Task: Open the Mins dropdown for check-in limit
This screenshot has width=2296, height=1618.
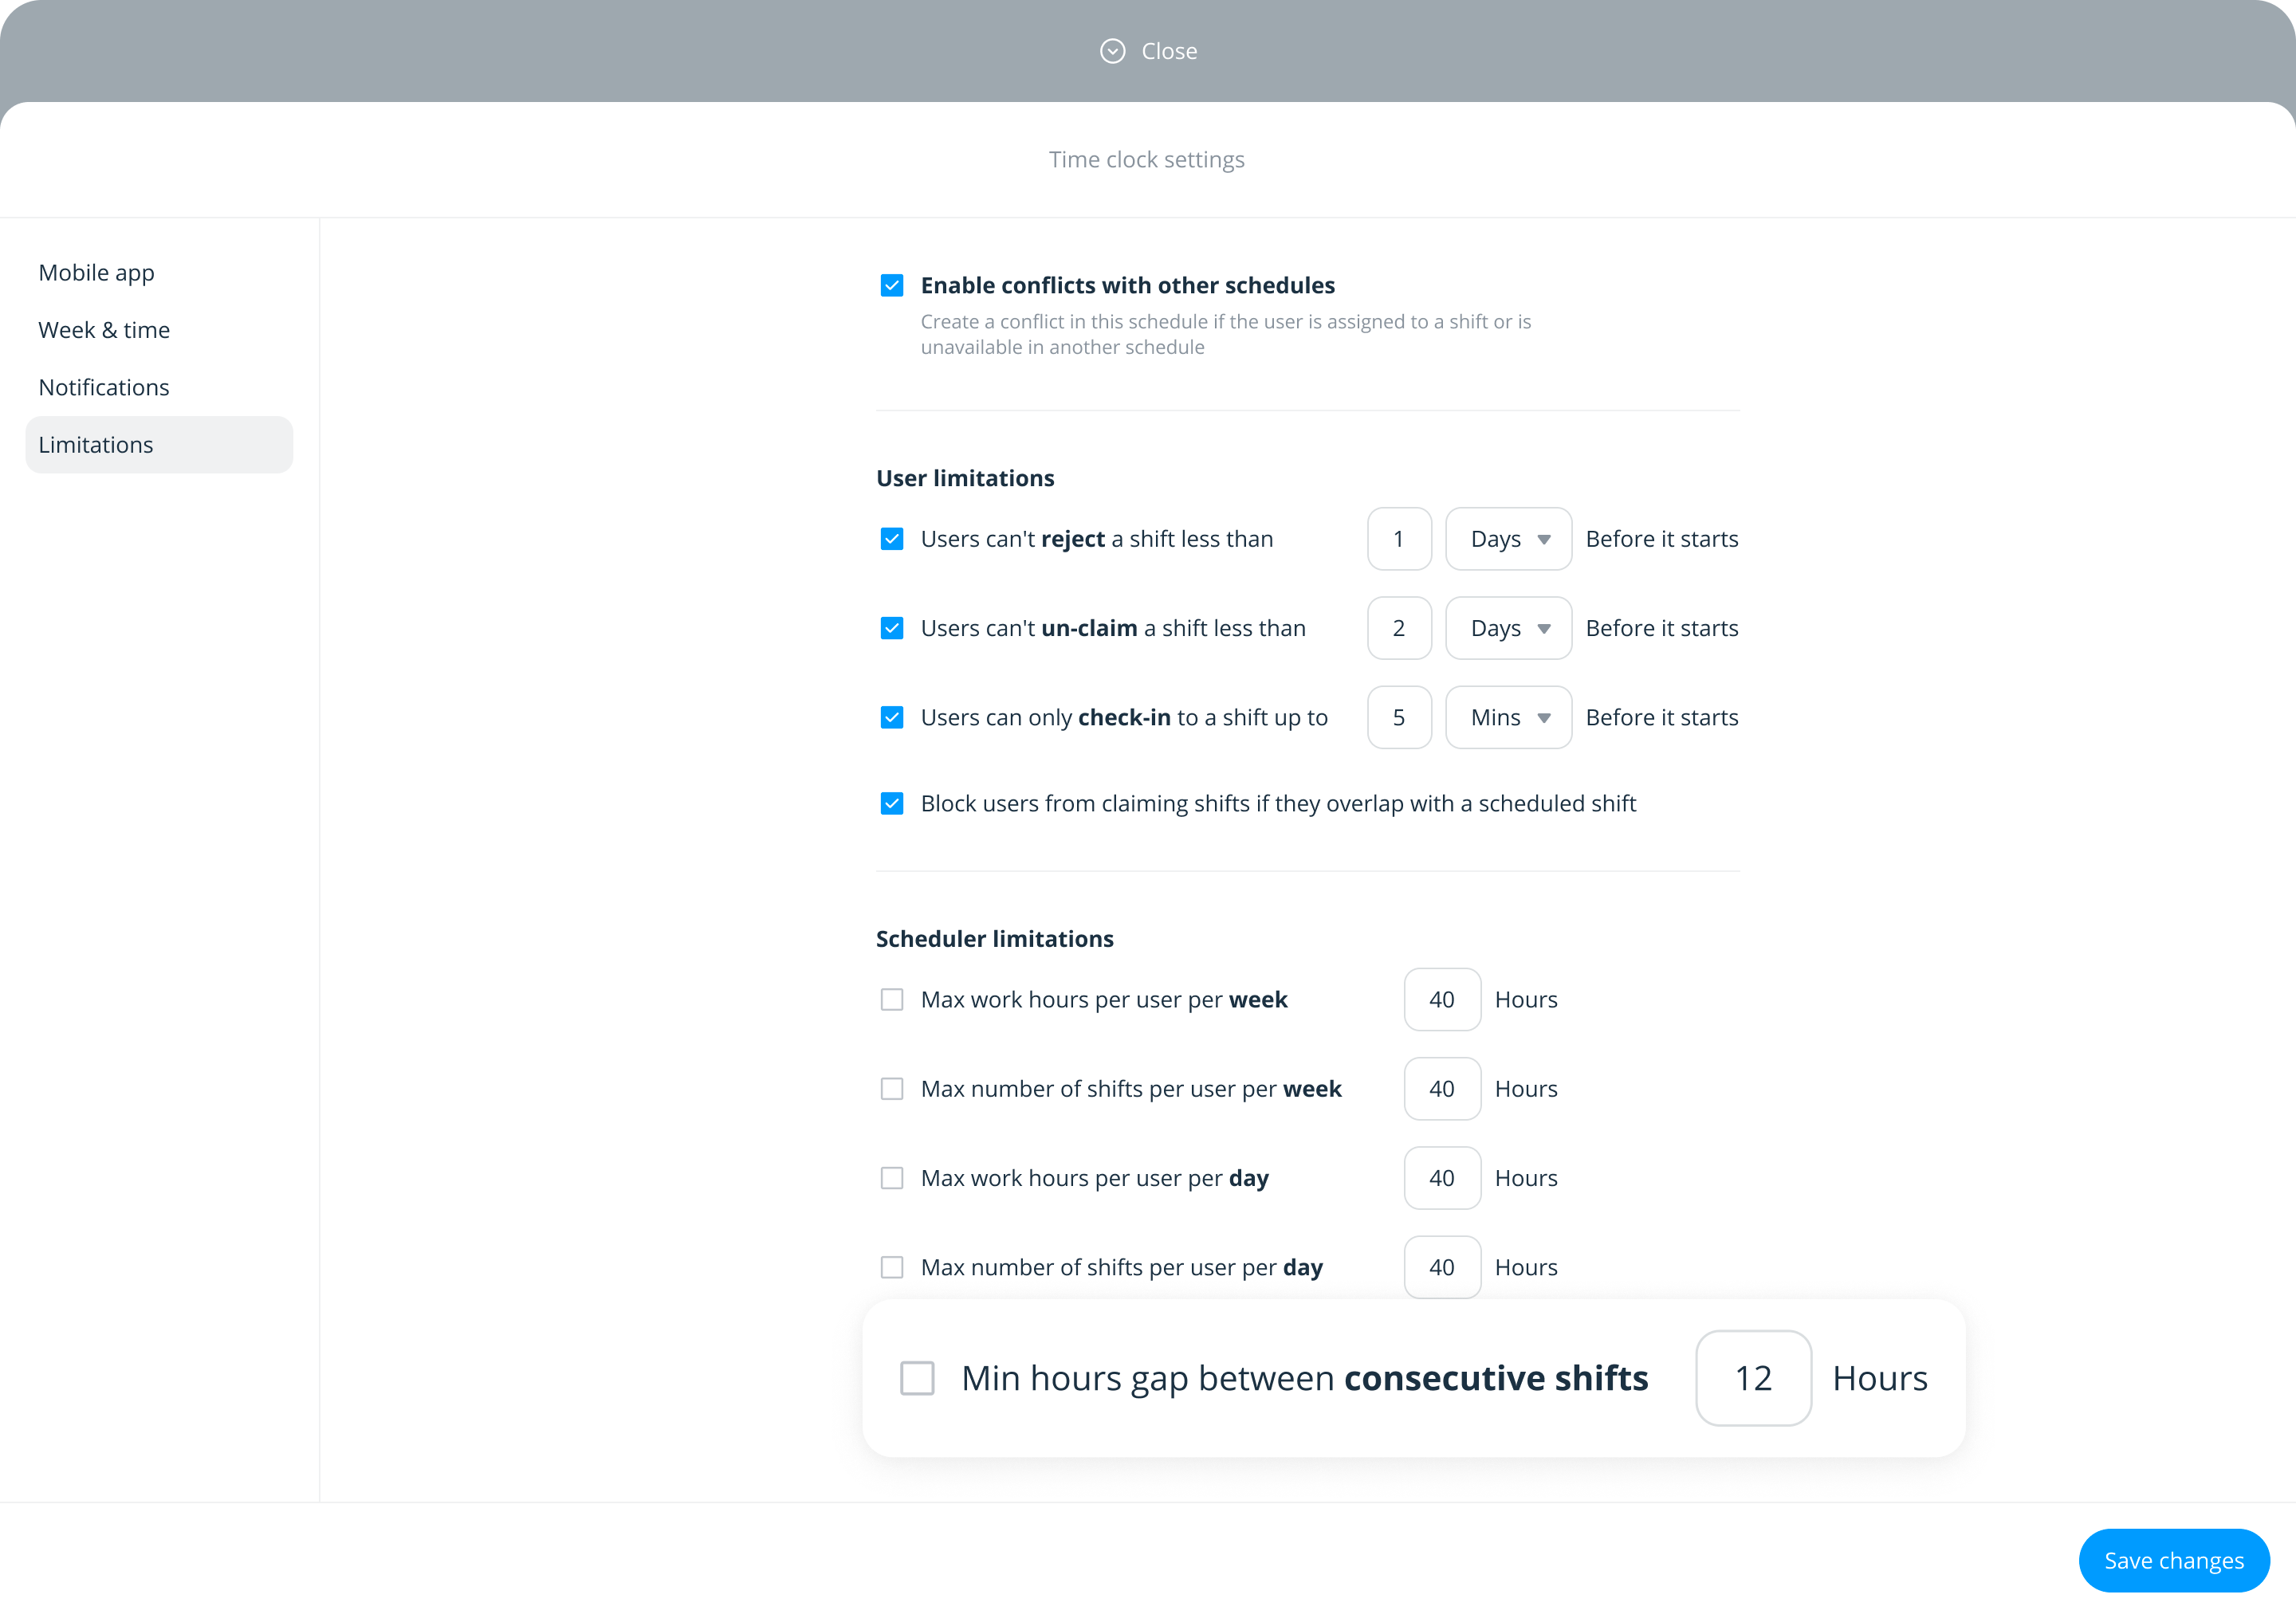Action: coord(1508,717)
